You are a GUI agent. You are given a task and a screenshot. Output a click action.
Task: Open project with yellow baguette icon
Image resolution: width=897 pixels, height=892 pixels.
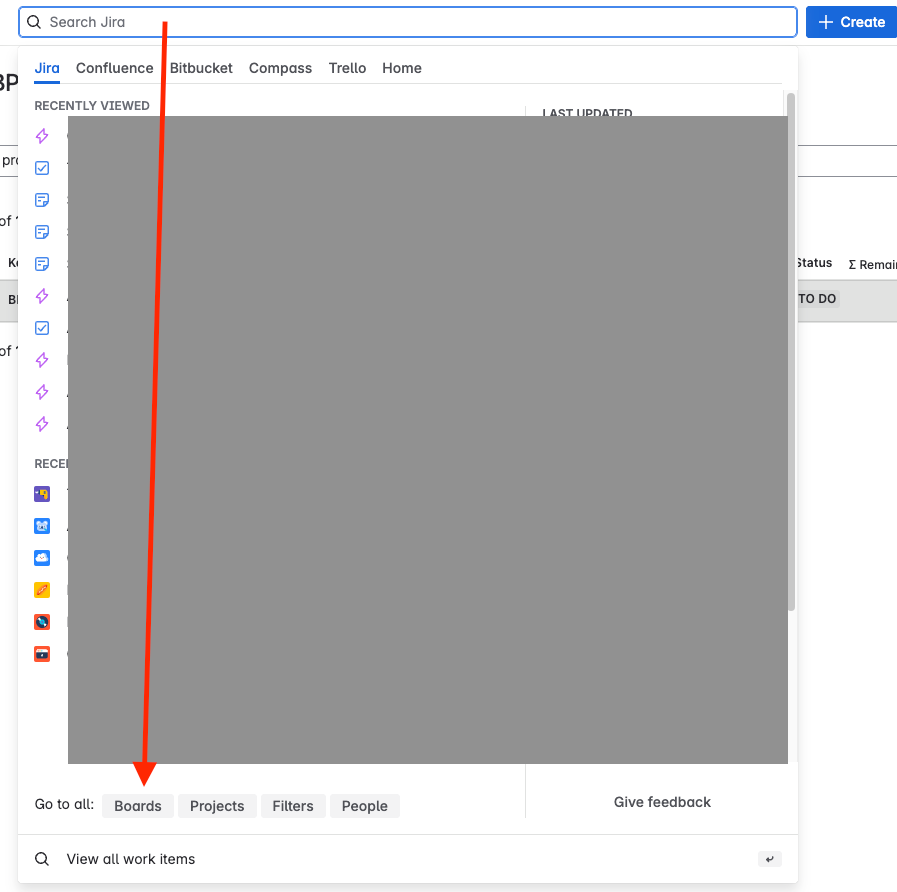coord(42,590)
